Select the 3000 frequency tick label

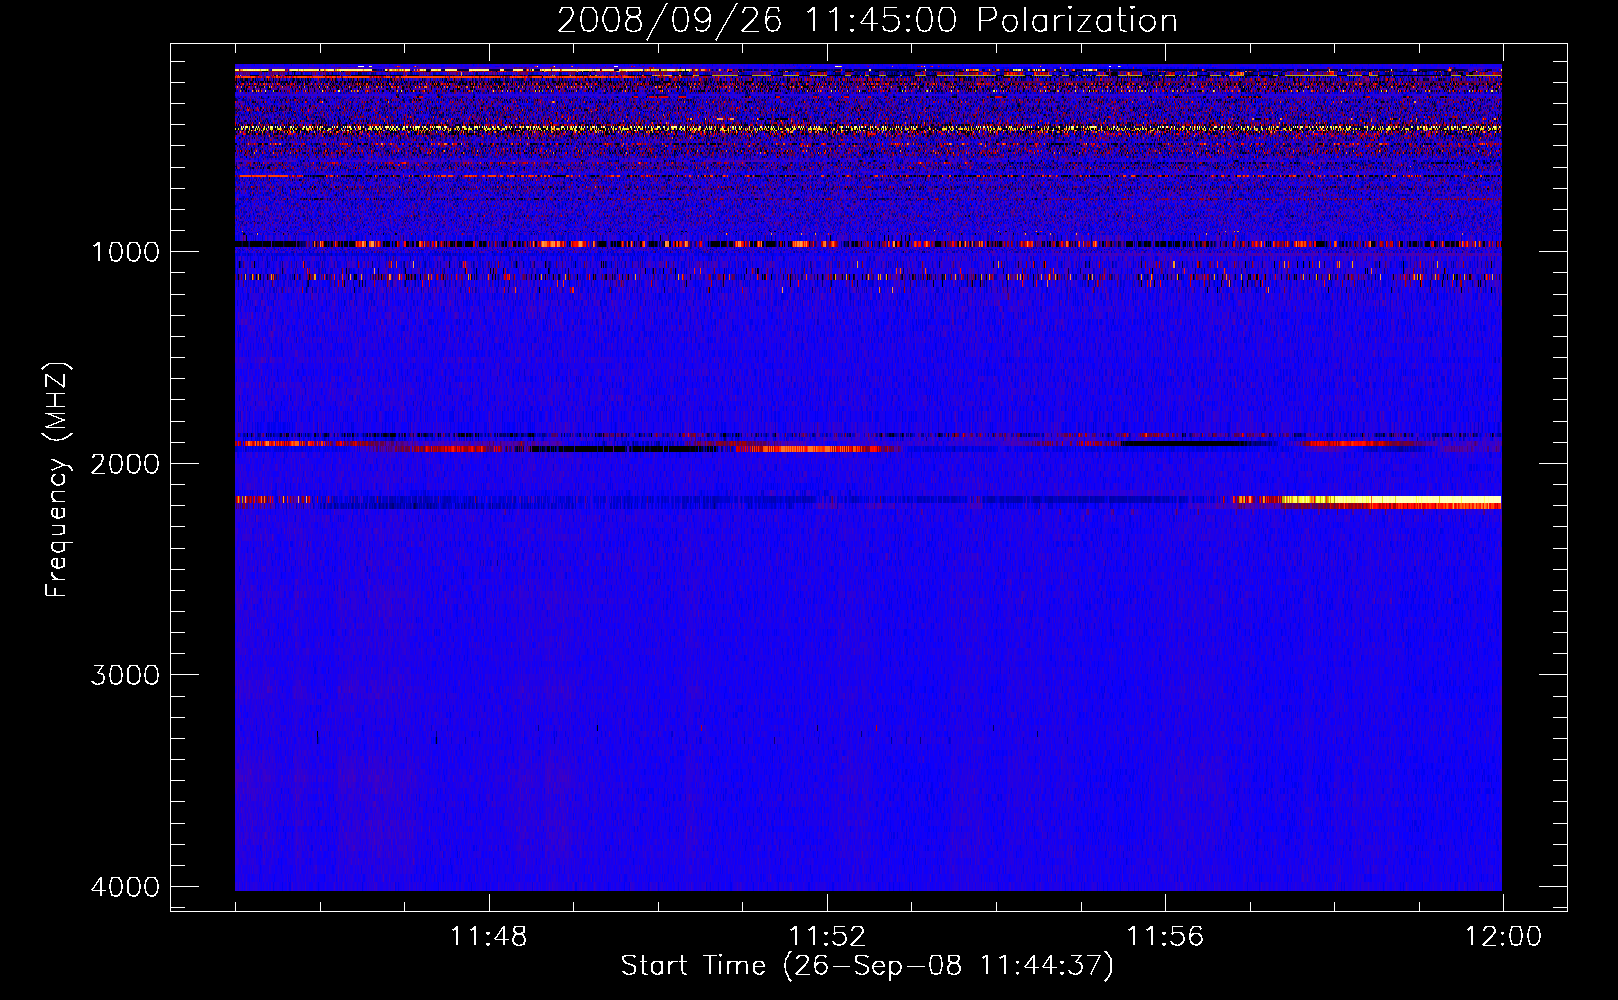125,675
